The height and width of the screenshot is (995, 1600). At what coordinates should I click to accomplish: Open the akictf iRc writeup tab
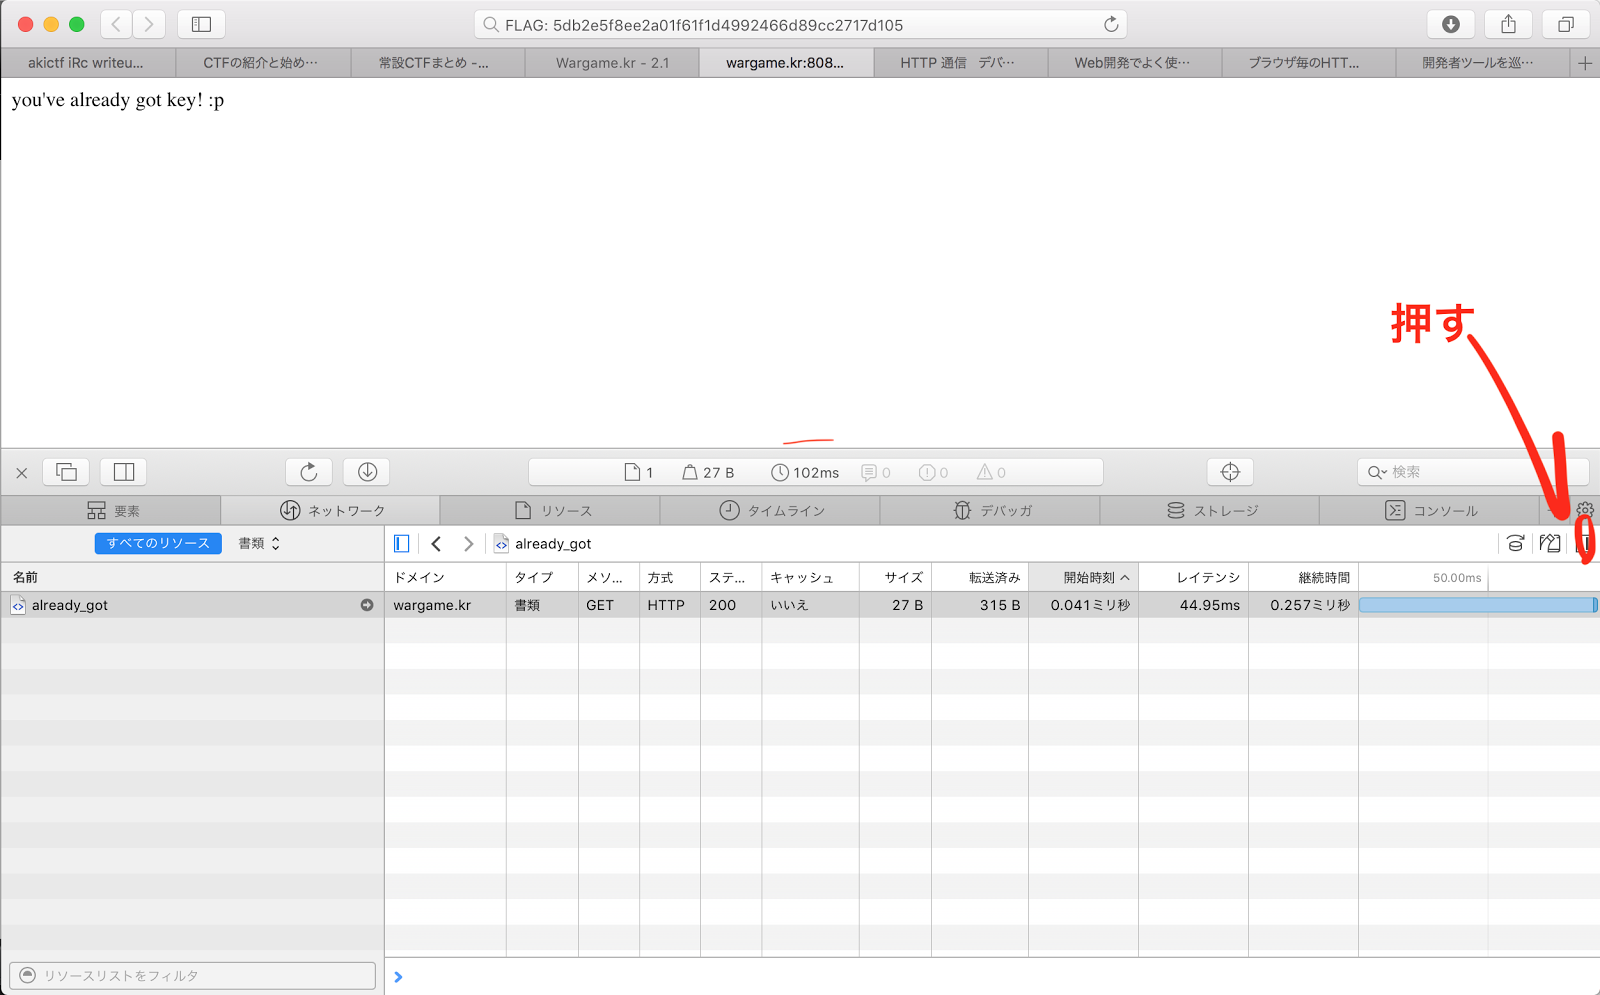coord(88,63)
